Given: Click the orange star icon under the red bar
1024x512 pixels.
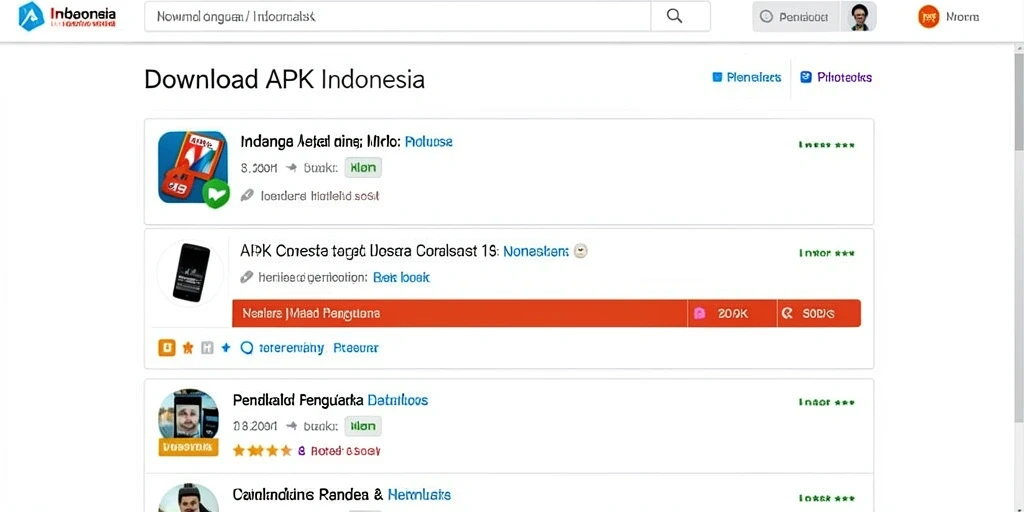Looking at the screenshot, I should click(x=187, y=348).
